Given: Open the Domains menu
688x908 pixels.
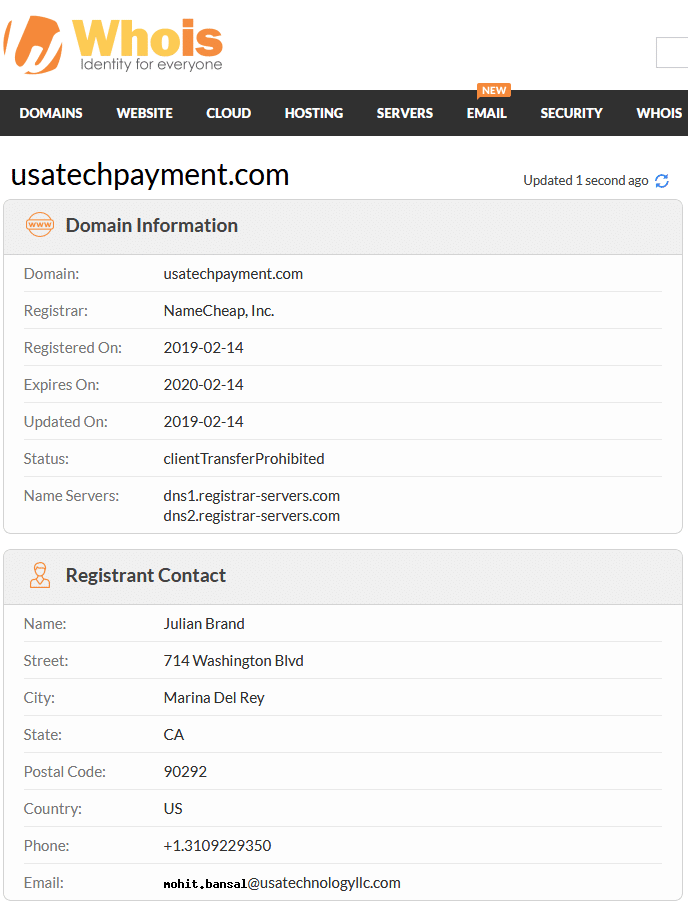Looking at the screenshot, I should tap(51, 113).
